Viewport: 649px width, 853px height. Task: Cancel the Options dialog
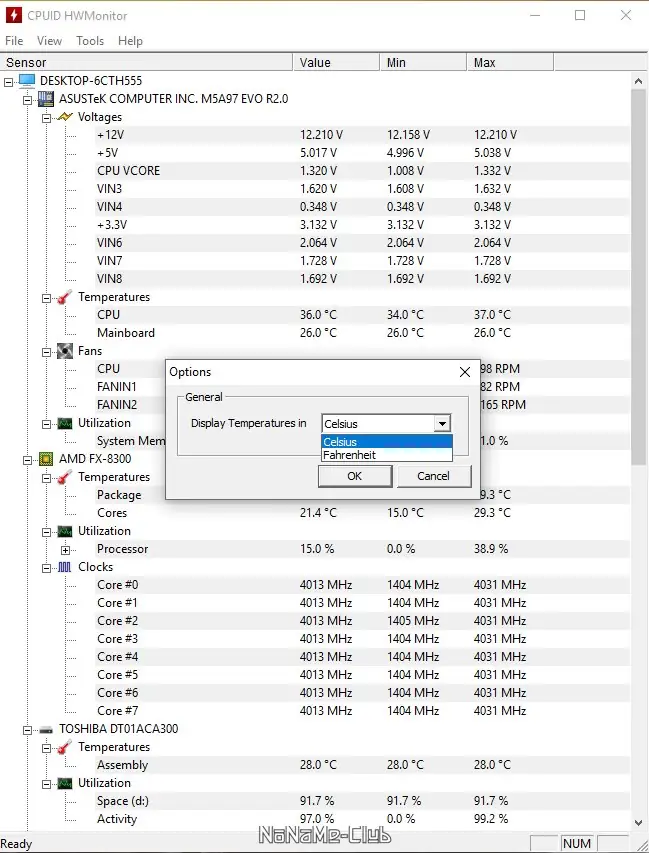pyautogui.click(x=434, y=476)
